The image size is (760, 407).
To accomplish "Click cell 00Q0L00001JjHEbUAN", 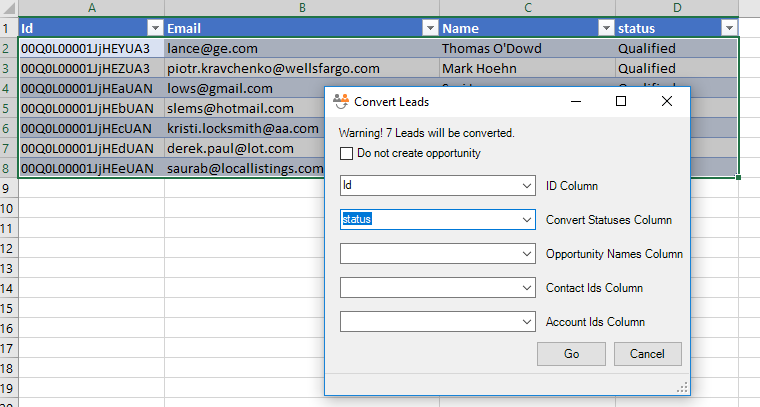I will coord(92,109).
